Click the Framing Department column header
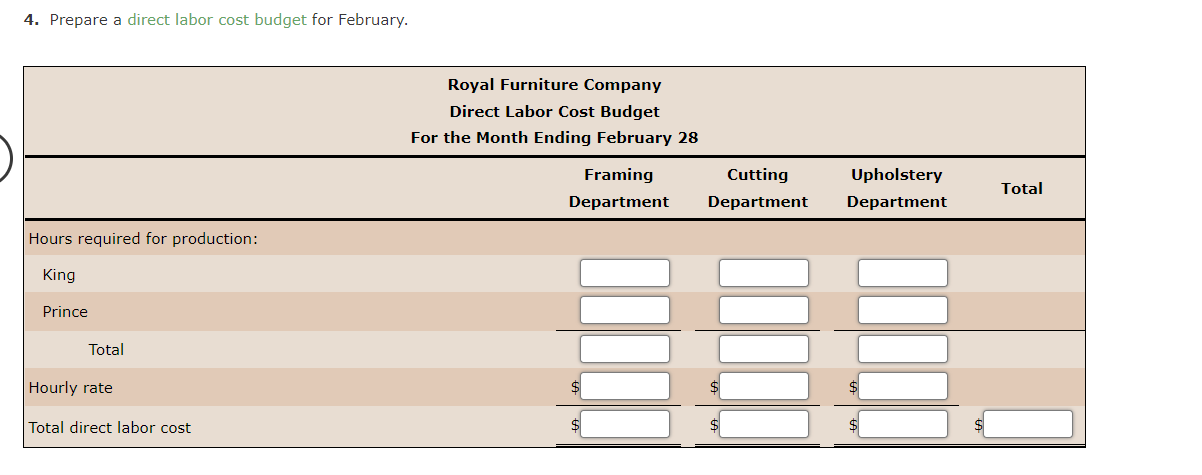The height and width of the screenshot is (475, 1202). point(619,188)
